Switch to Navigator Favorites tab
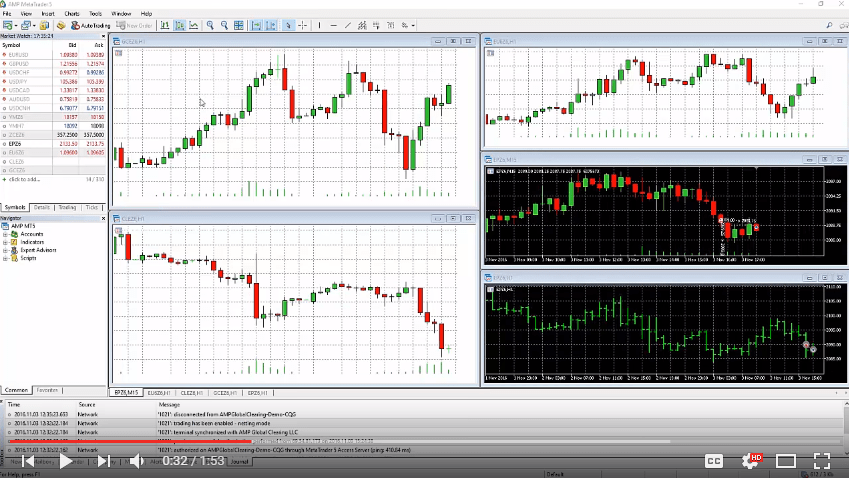849x478 pixels. click(x=47, y=390)
